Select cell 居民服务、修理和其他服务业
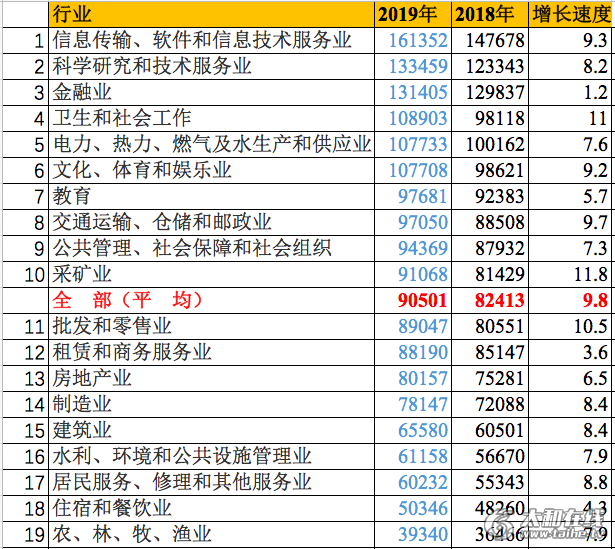615x549 pixels. tap(211, 482)
